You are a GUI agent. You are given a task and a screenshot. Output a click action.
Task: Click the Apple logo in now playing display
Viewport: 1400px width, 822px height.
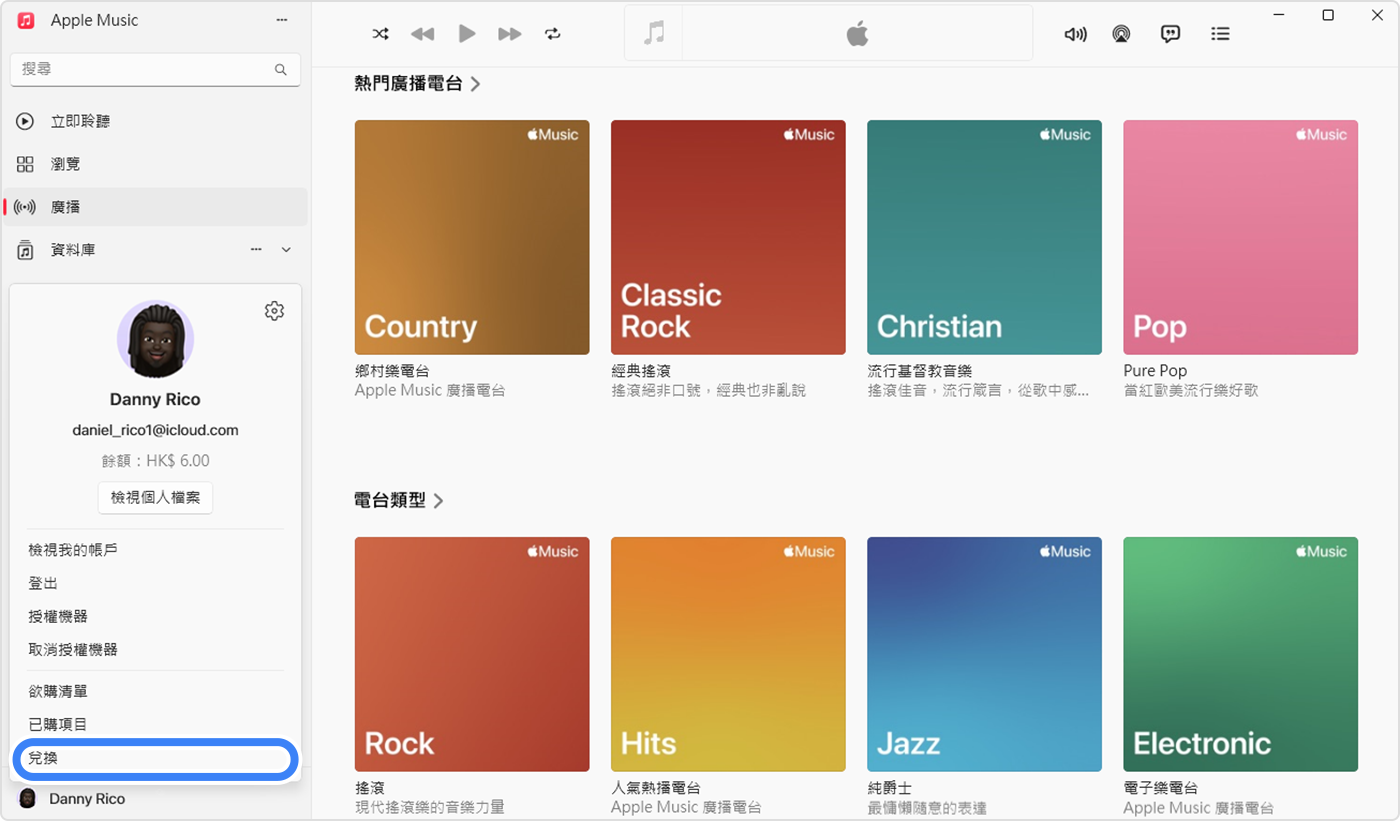tap(857, 34)
